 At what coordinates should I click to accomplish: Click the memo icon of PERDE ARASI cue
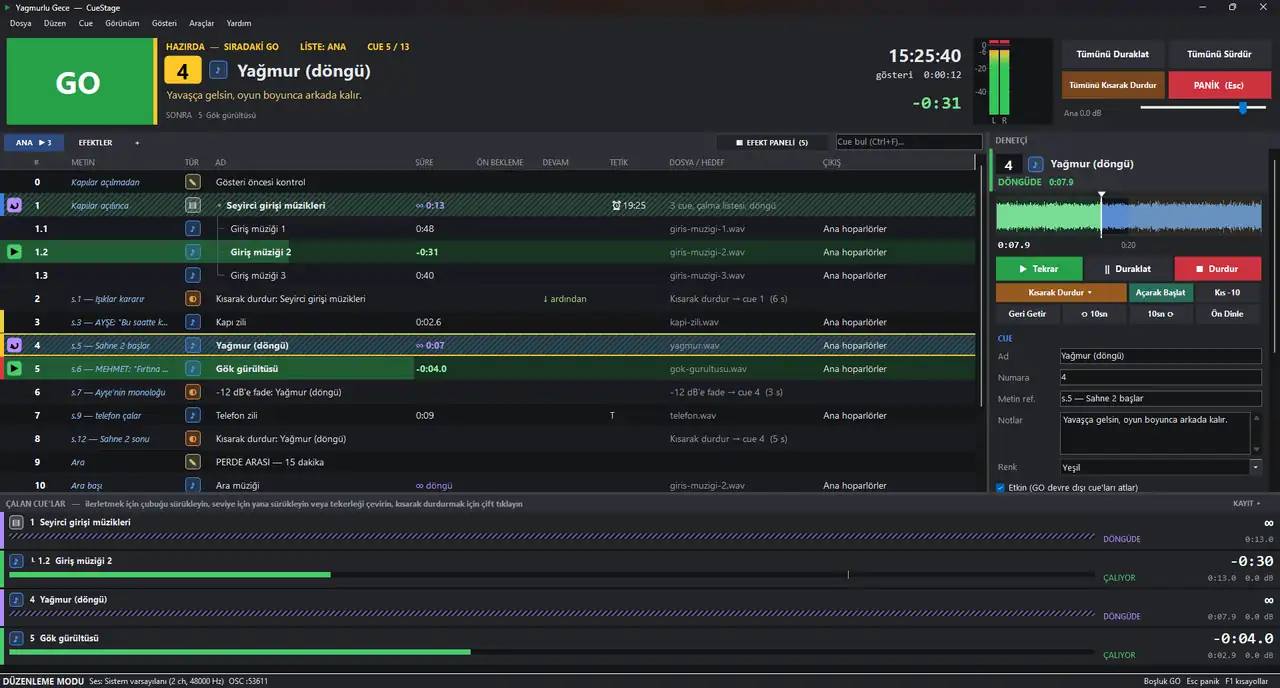click(193, 462)
